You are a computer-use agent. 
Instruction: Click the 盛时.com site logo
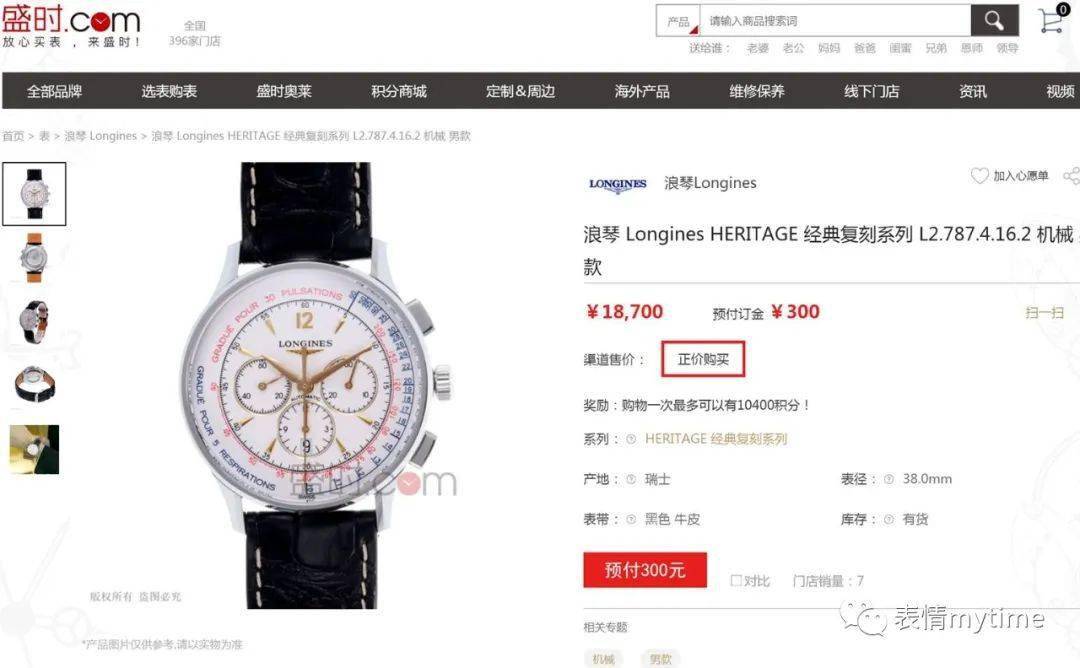(x=71, y=26)
